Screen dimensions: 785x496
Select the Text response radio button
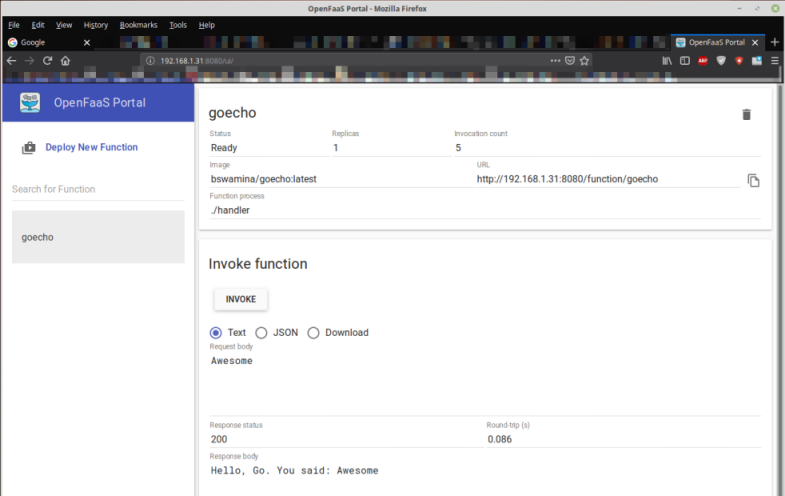coord(216,333)
